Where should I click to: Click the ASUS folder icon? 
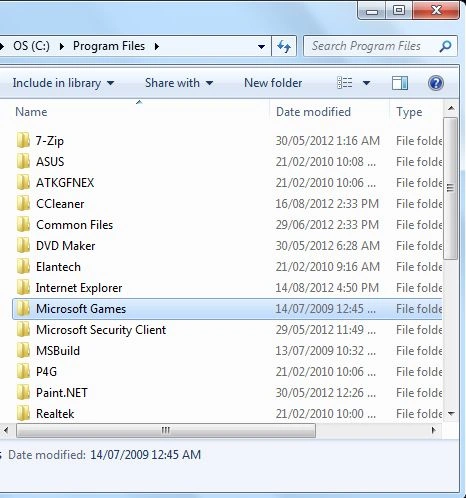point(23,161)
